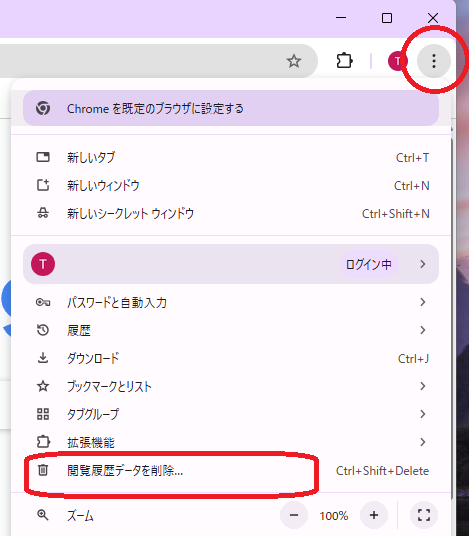Click the history clock icon
Image resolution: width=469 pixels, height=536 pixels.
(43, 330)
